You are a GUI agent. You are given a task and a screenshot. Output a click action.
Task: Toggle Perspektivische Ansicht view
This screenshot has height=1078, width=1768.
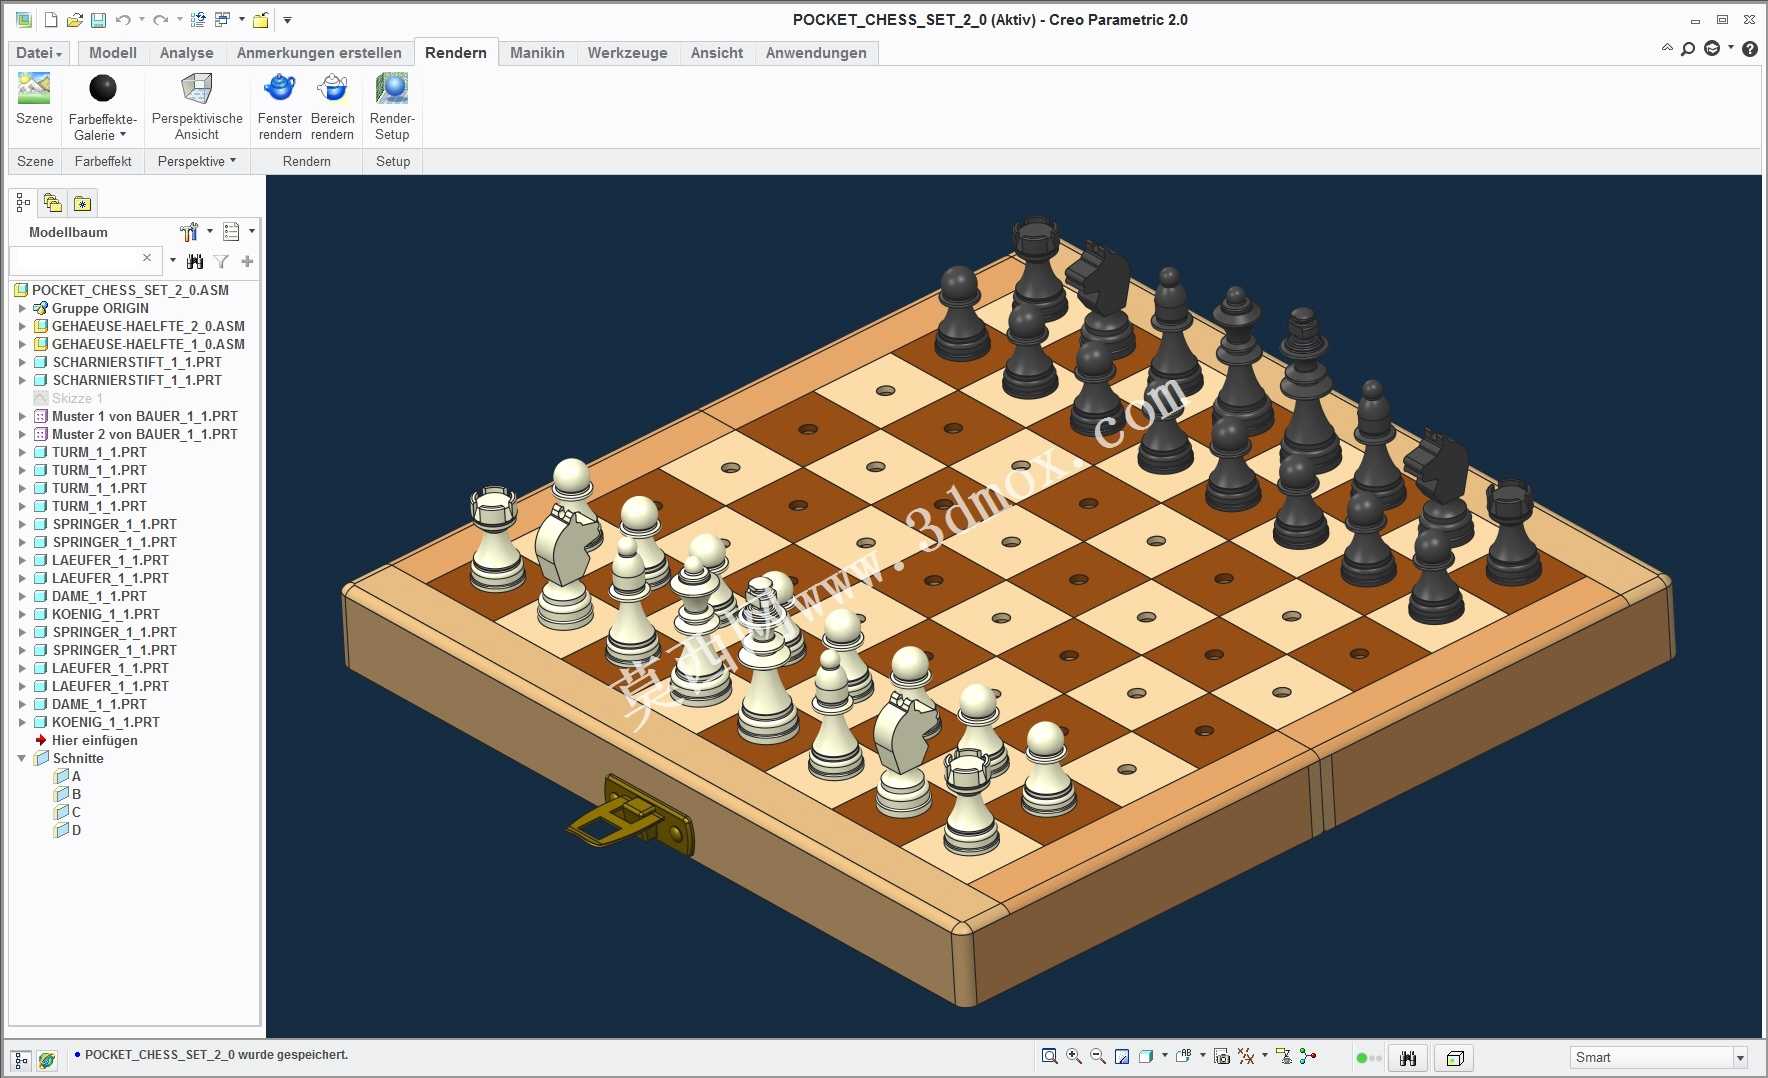pyautogui.click(x=197, y=89)
